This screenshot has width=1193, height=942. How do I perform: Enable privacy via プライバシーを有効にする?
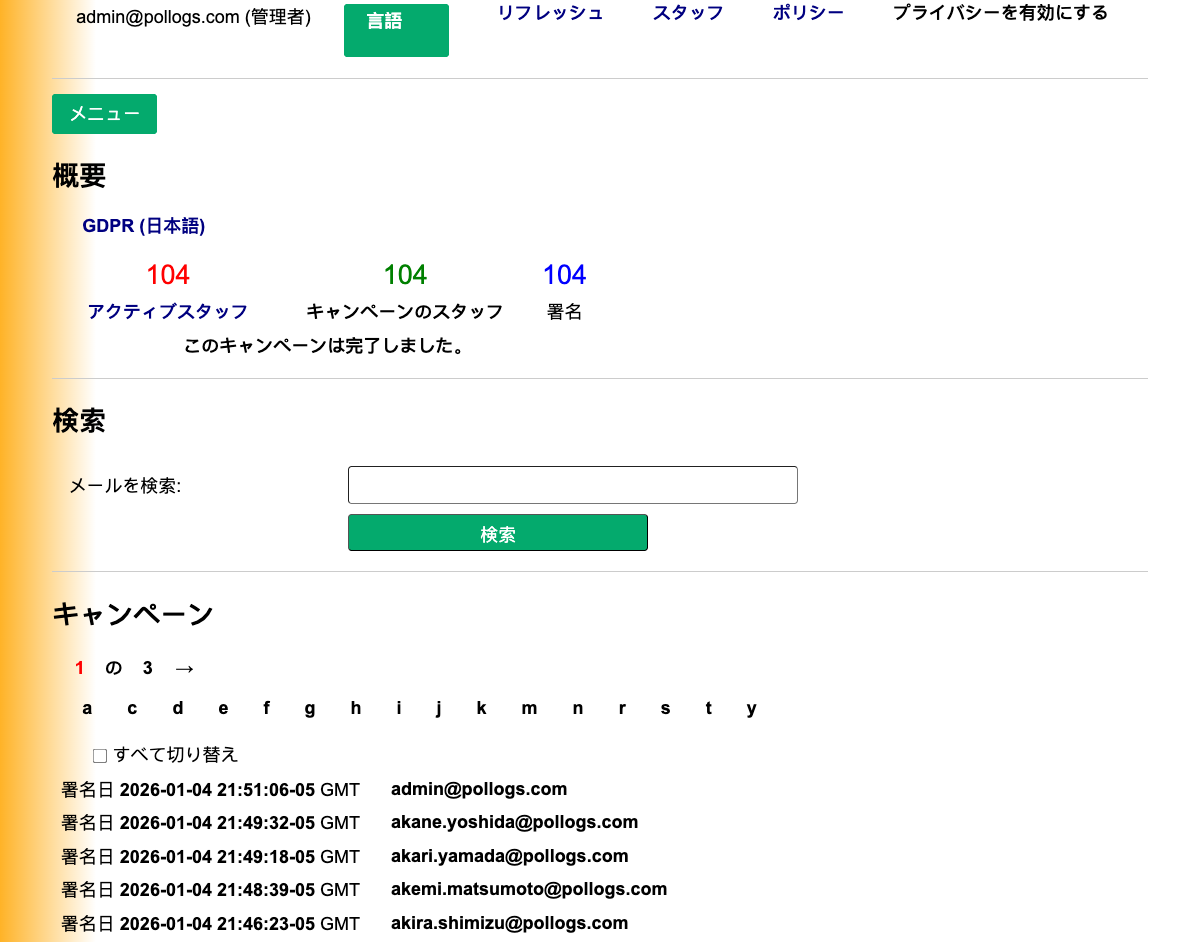pos(999,13)
